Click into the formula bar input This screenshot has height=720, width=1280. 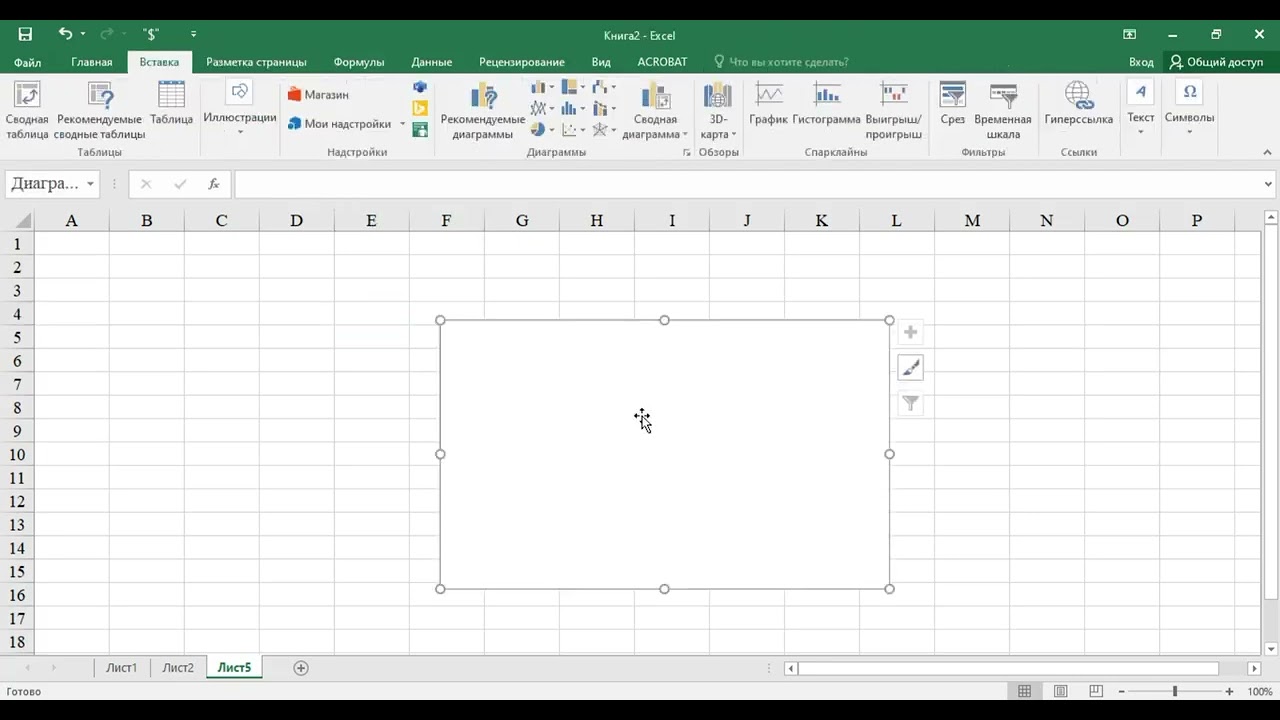(748, 184)
